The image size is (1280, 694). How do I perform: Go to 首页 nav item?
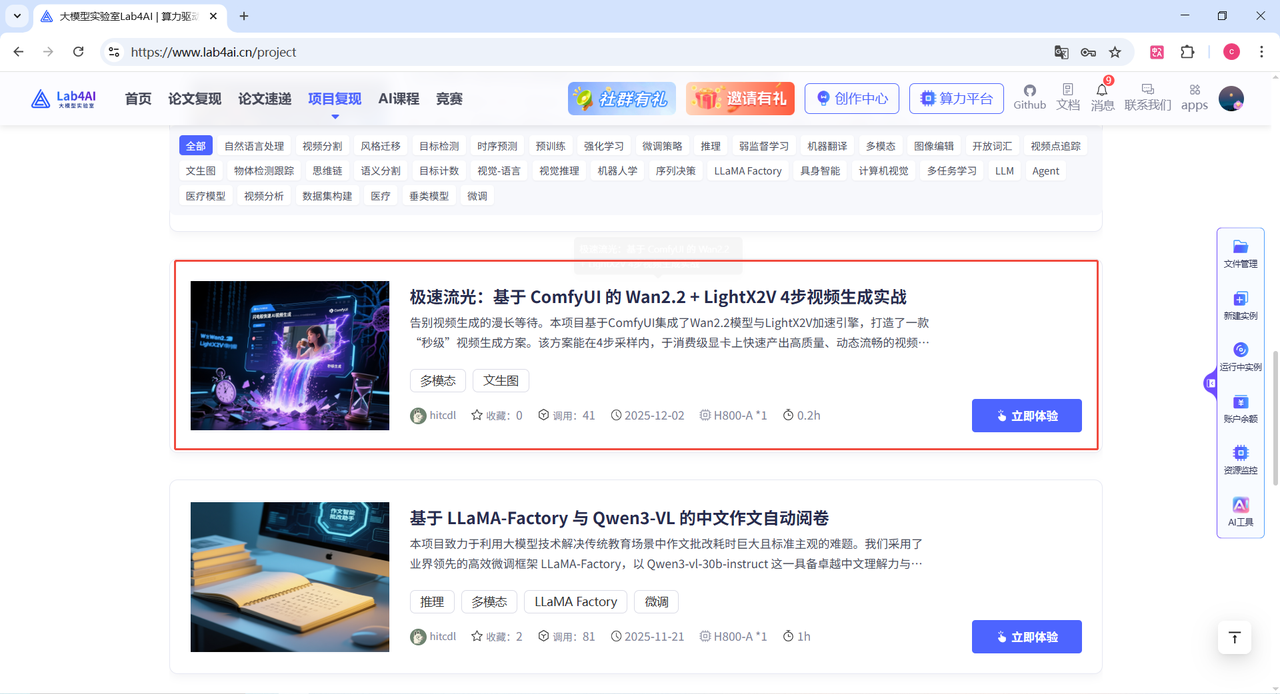click(138, 98)
